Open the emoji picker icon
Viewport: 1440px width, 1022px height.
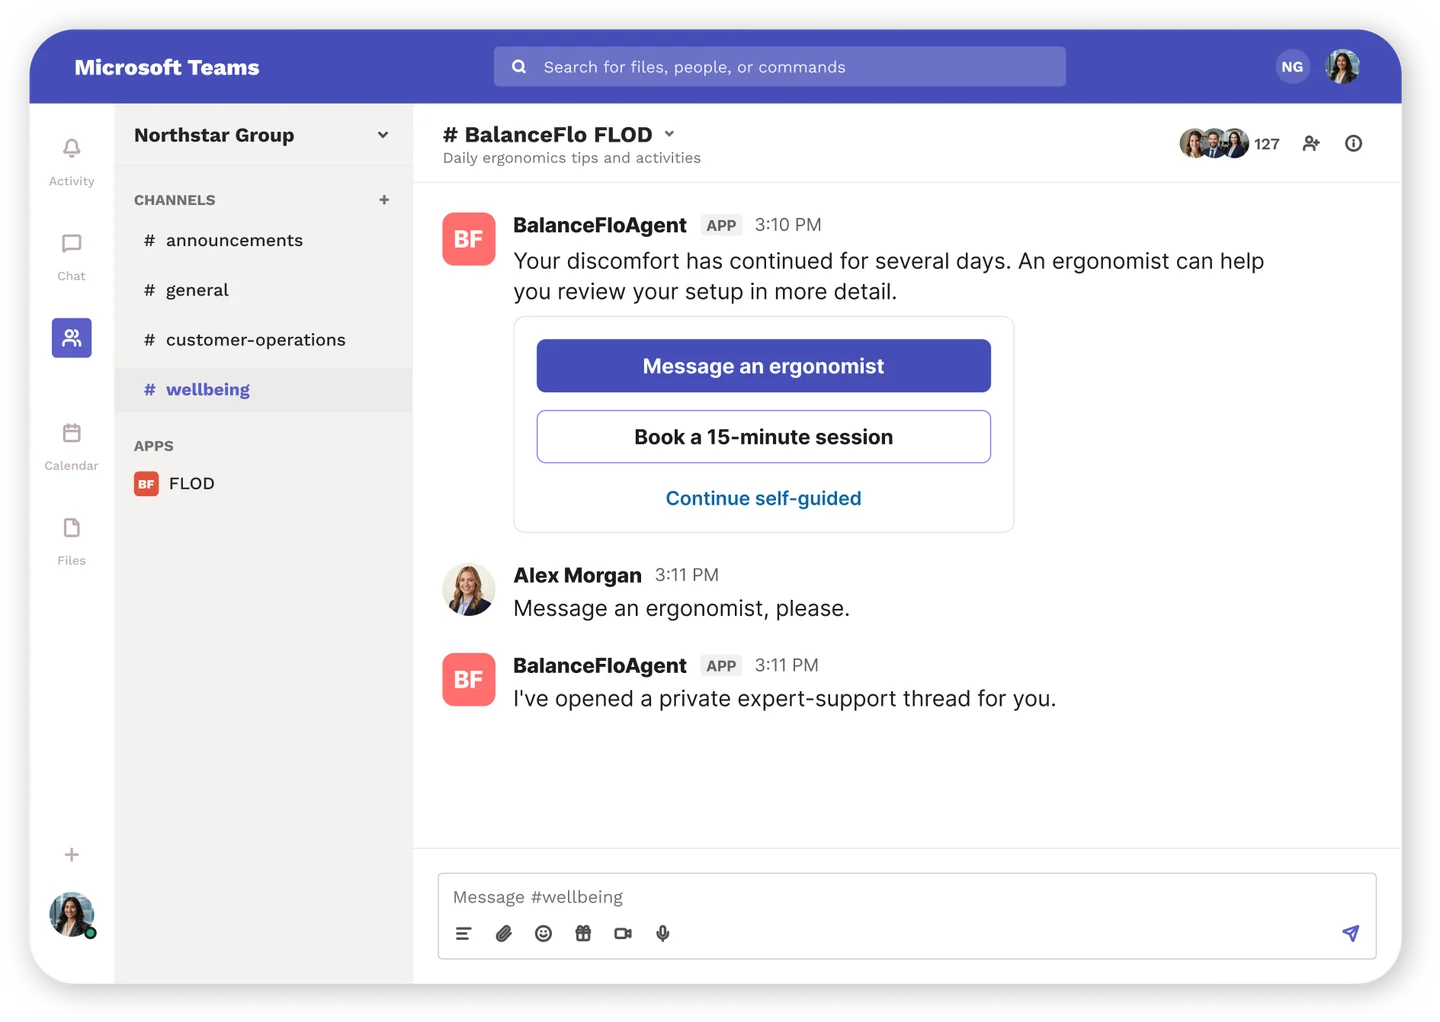point(543,934)
